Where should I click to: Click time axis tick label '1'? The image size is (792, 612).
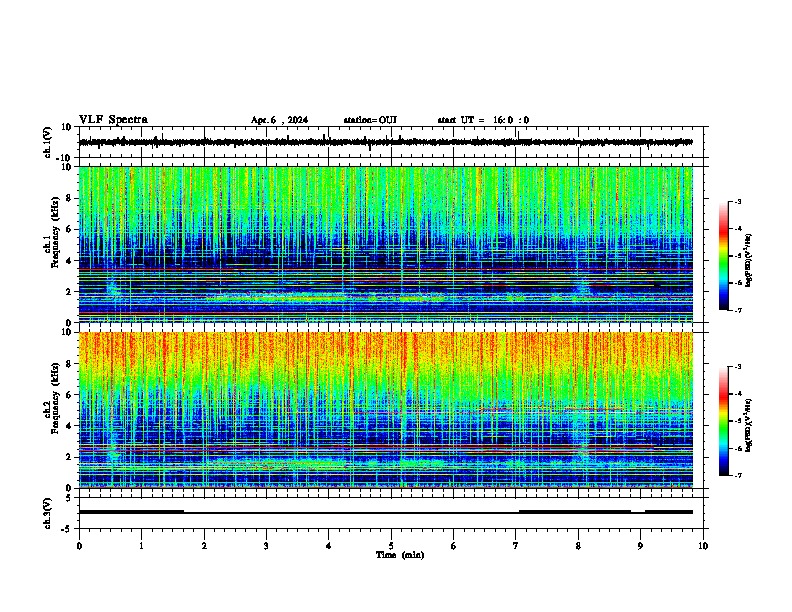(141, 546)
